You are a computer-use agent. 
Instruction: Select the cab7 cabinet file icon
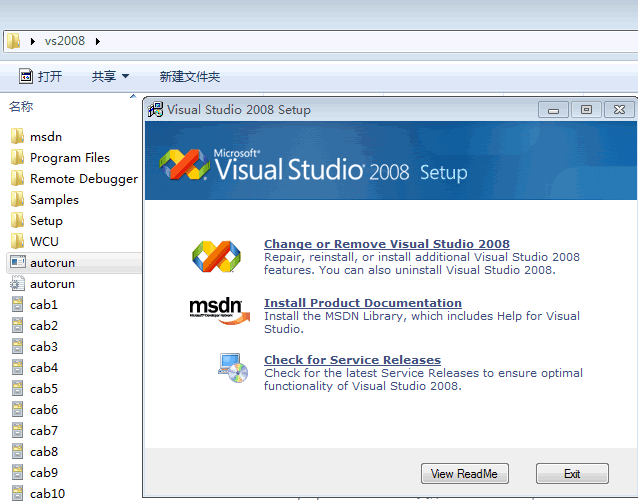(x=17, y=431)
